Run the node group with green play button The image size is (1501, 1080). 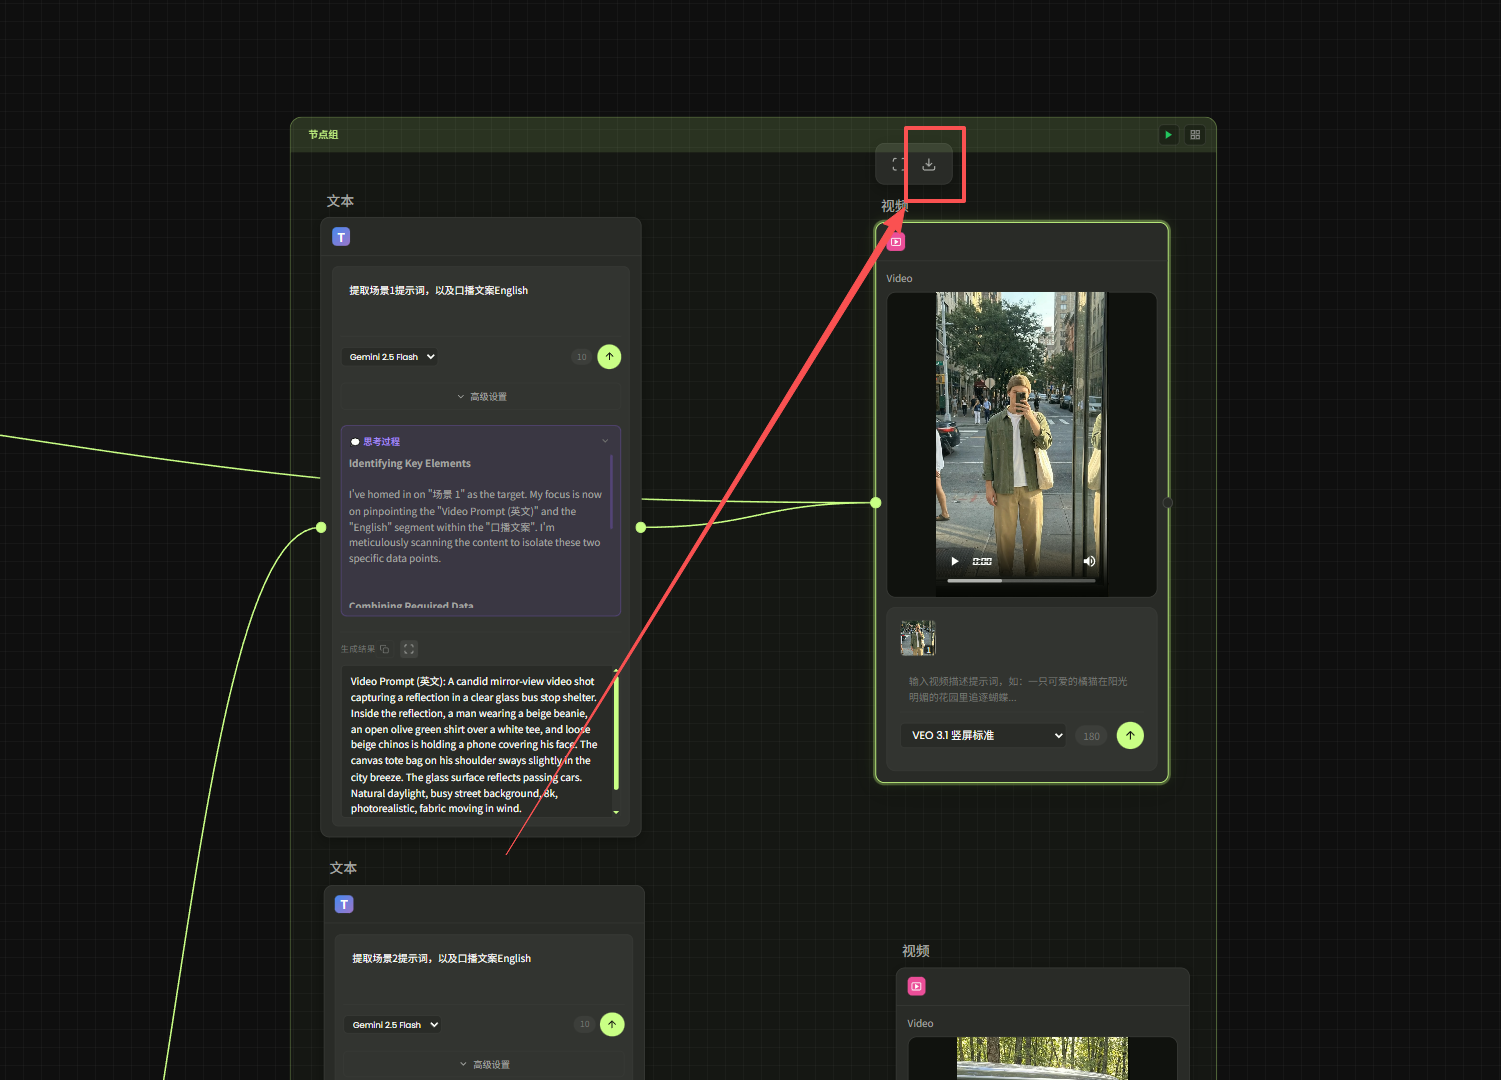pyautogui.click(x=1168, y=135)
